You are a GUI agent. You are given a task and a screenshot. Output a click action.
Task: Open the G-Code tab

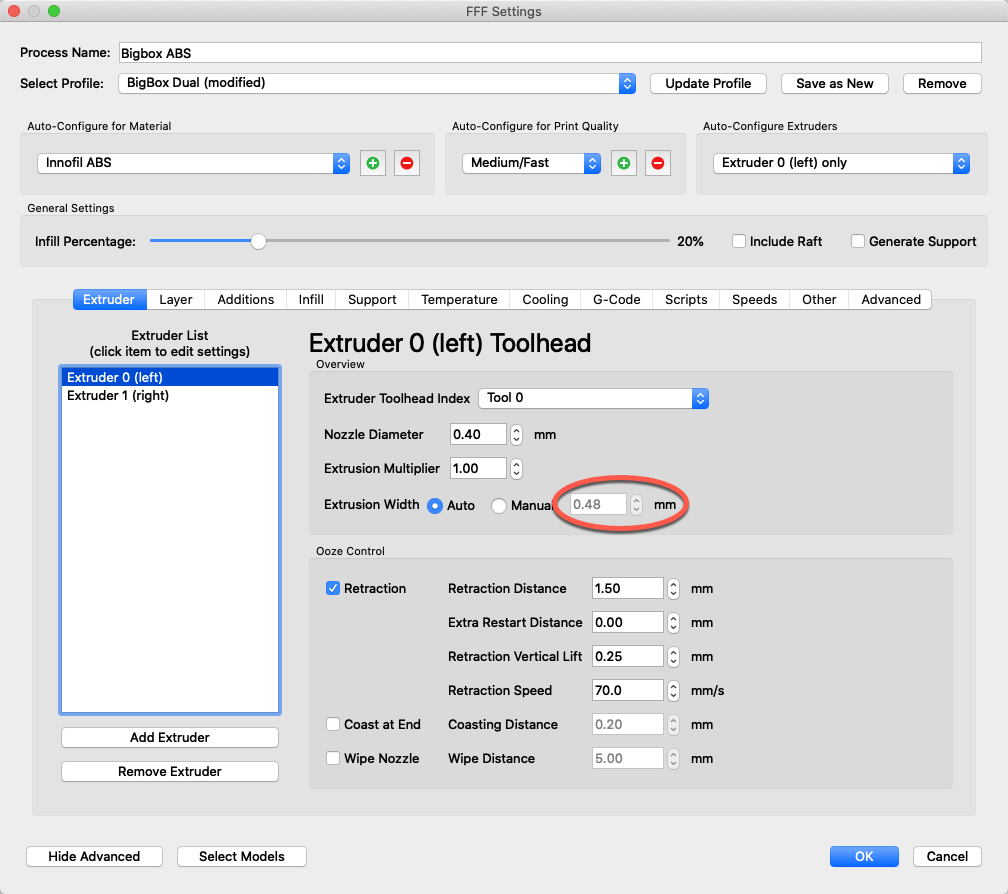(x=616, y=300)
